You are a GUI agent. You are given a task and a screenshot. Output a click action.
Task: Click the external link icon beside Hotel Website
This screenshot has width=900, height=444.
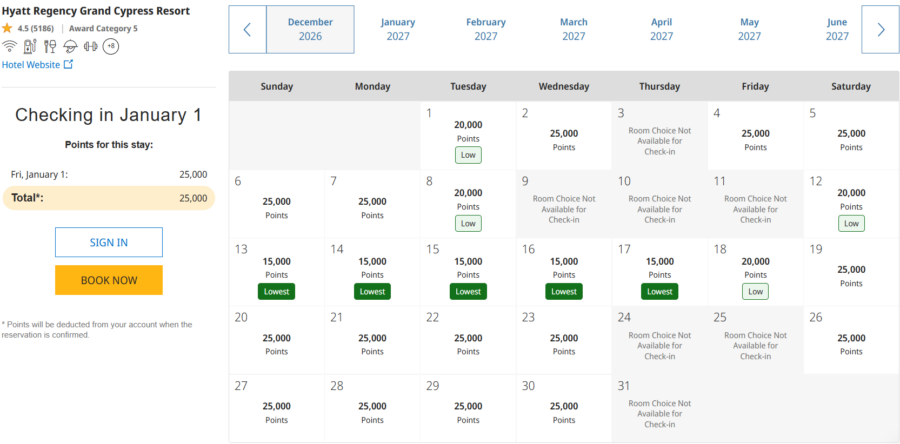[x=68, y=64]
